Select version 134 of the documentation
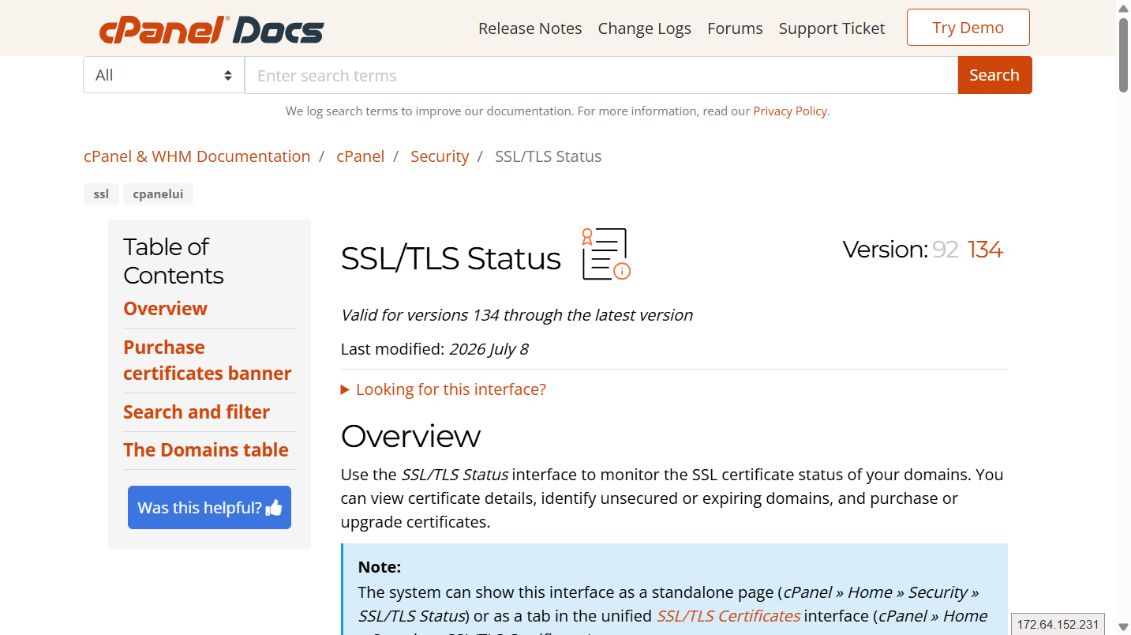The height and width of the screenshot is (635, 1131). pyautogui.click(x=985, y=250)
